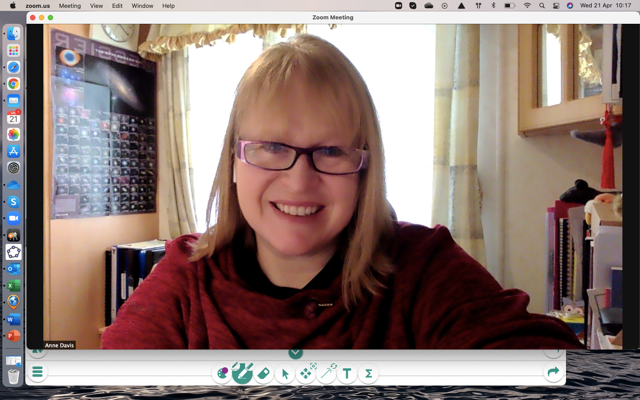Click the four-arrow move tool

306,373
